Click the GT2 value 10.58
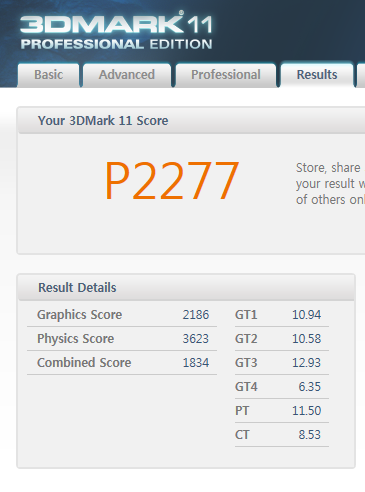Screen dimensions: 365x492 306,339
